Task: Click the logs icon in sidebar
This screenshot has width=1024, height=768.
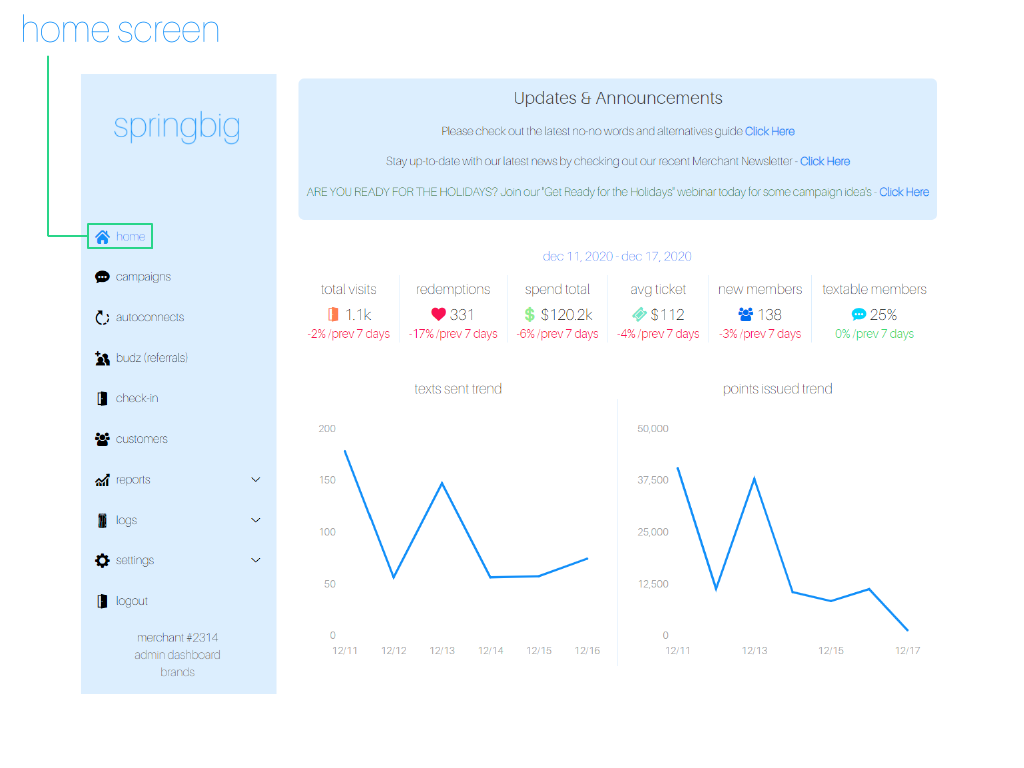Action: pyautogui.click(x=100, y=520)
